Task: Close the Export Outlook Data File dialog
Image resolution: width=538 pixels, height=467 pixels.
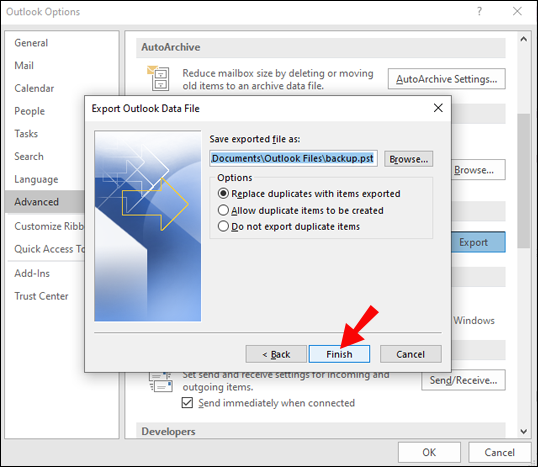Action: [x=438, y=108]
